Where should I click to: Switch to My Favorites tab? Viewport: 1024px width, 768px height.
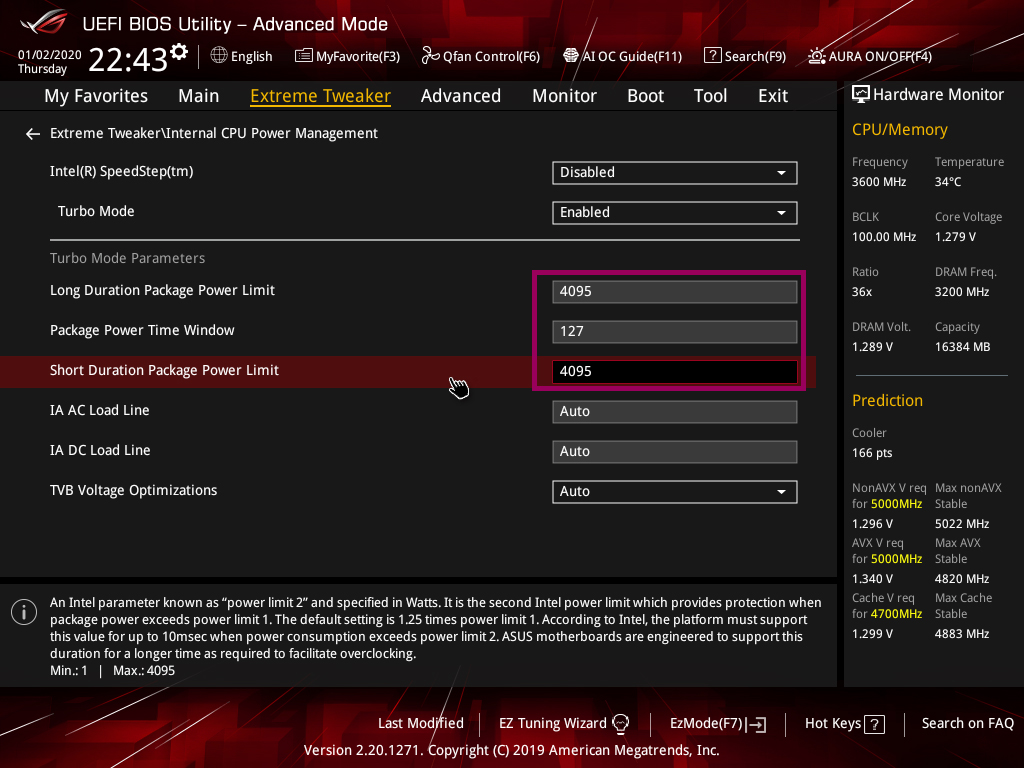click(96, 96)
